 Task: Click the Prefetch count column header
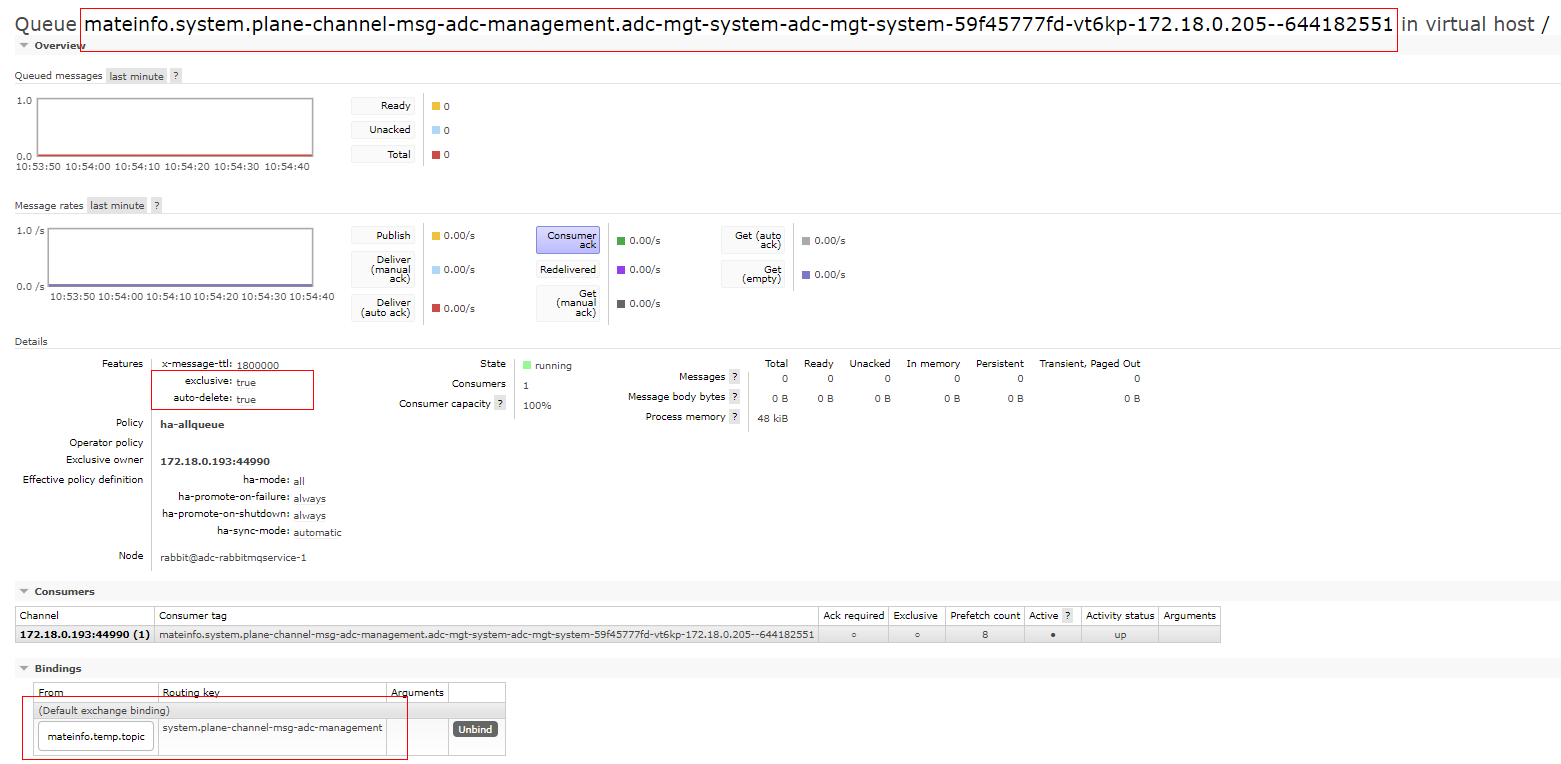point(985,616)
